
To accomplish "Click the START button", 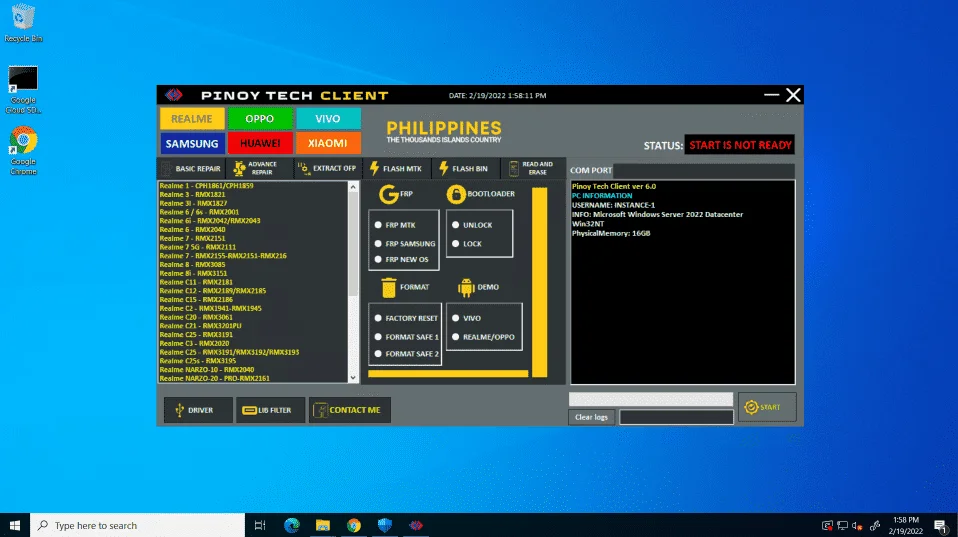I will (x=767, y=407).
